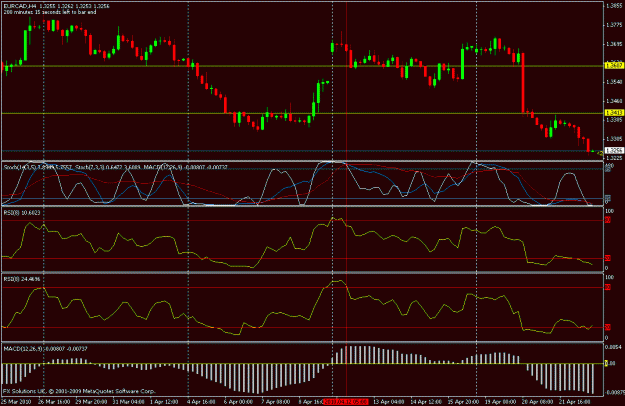The width and height of the screenshot is (625, 406).
Task: Select the yellow 1.3607 price tag
Action: pos(614,65)
